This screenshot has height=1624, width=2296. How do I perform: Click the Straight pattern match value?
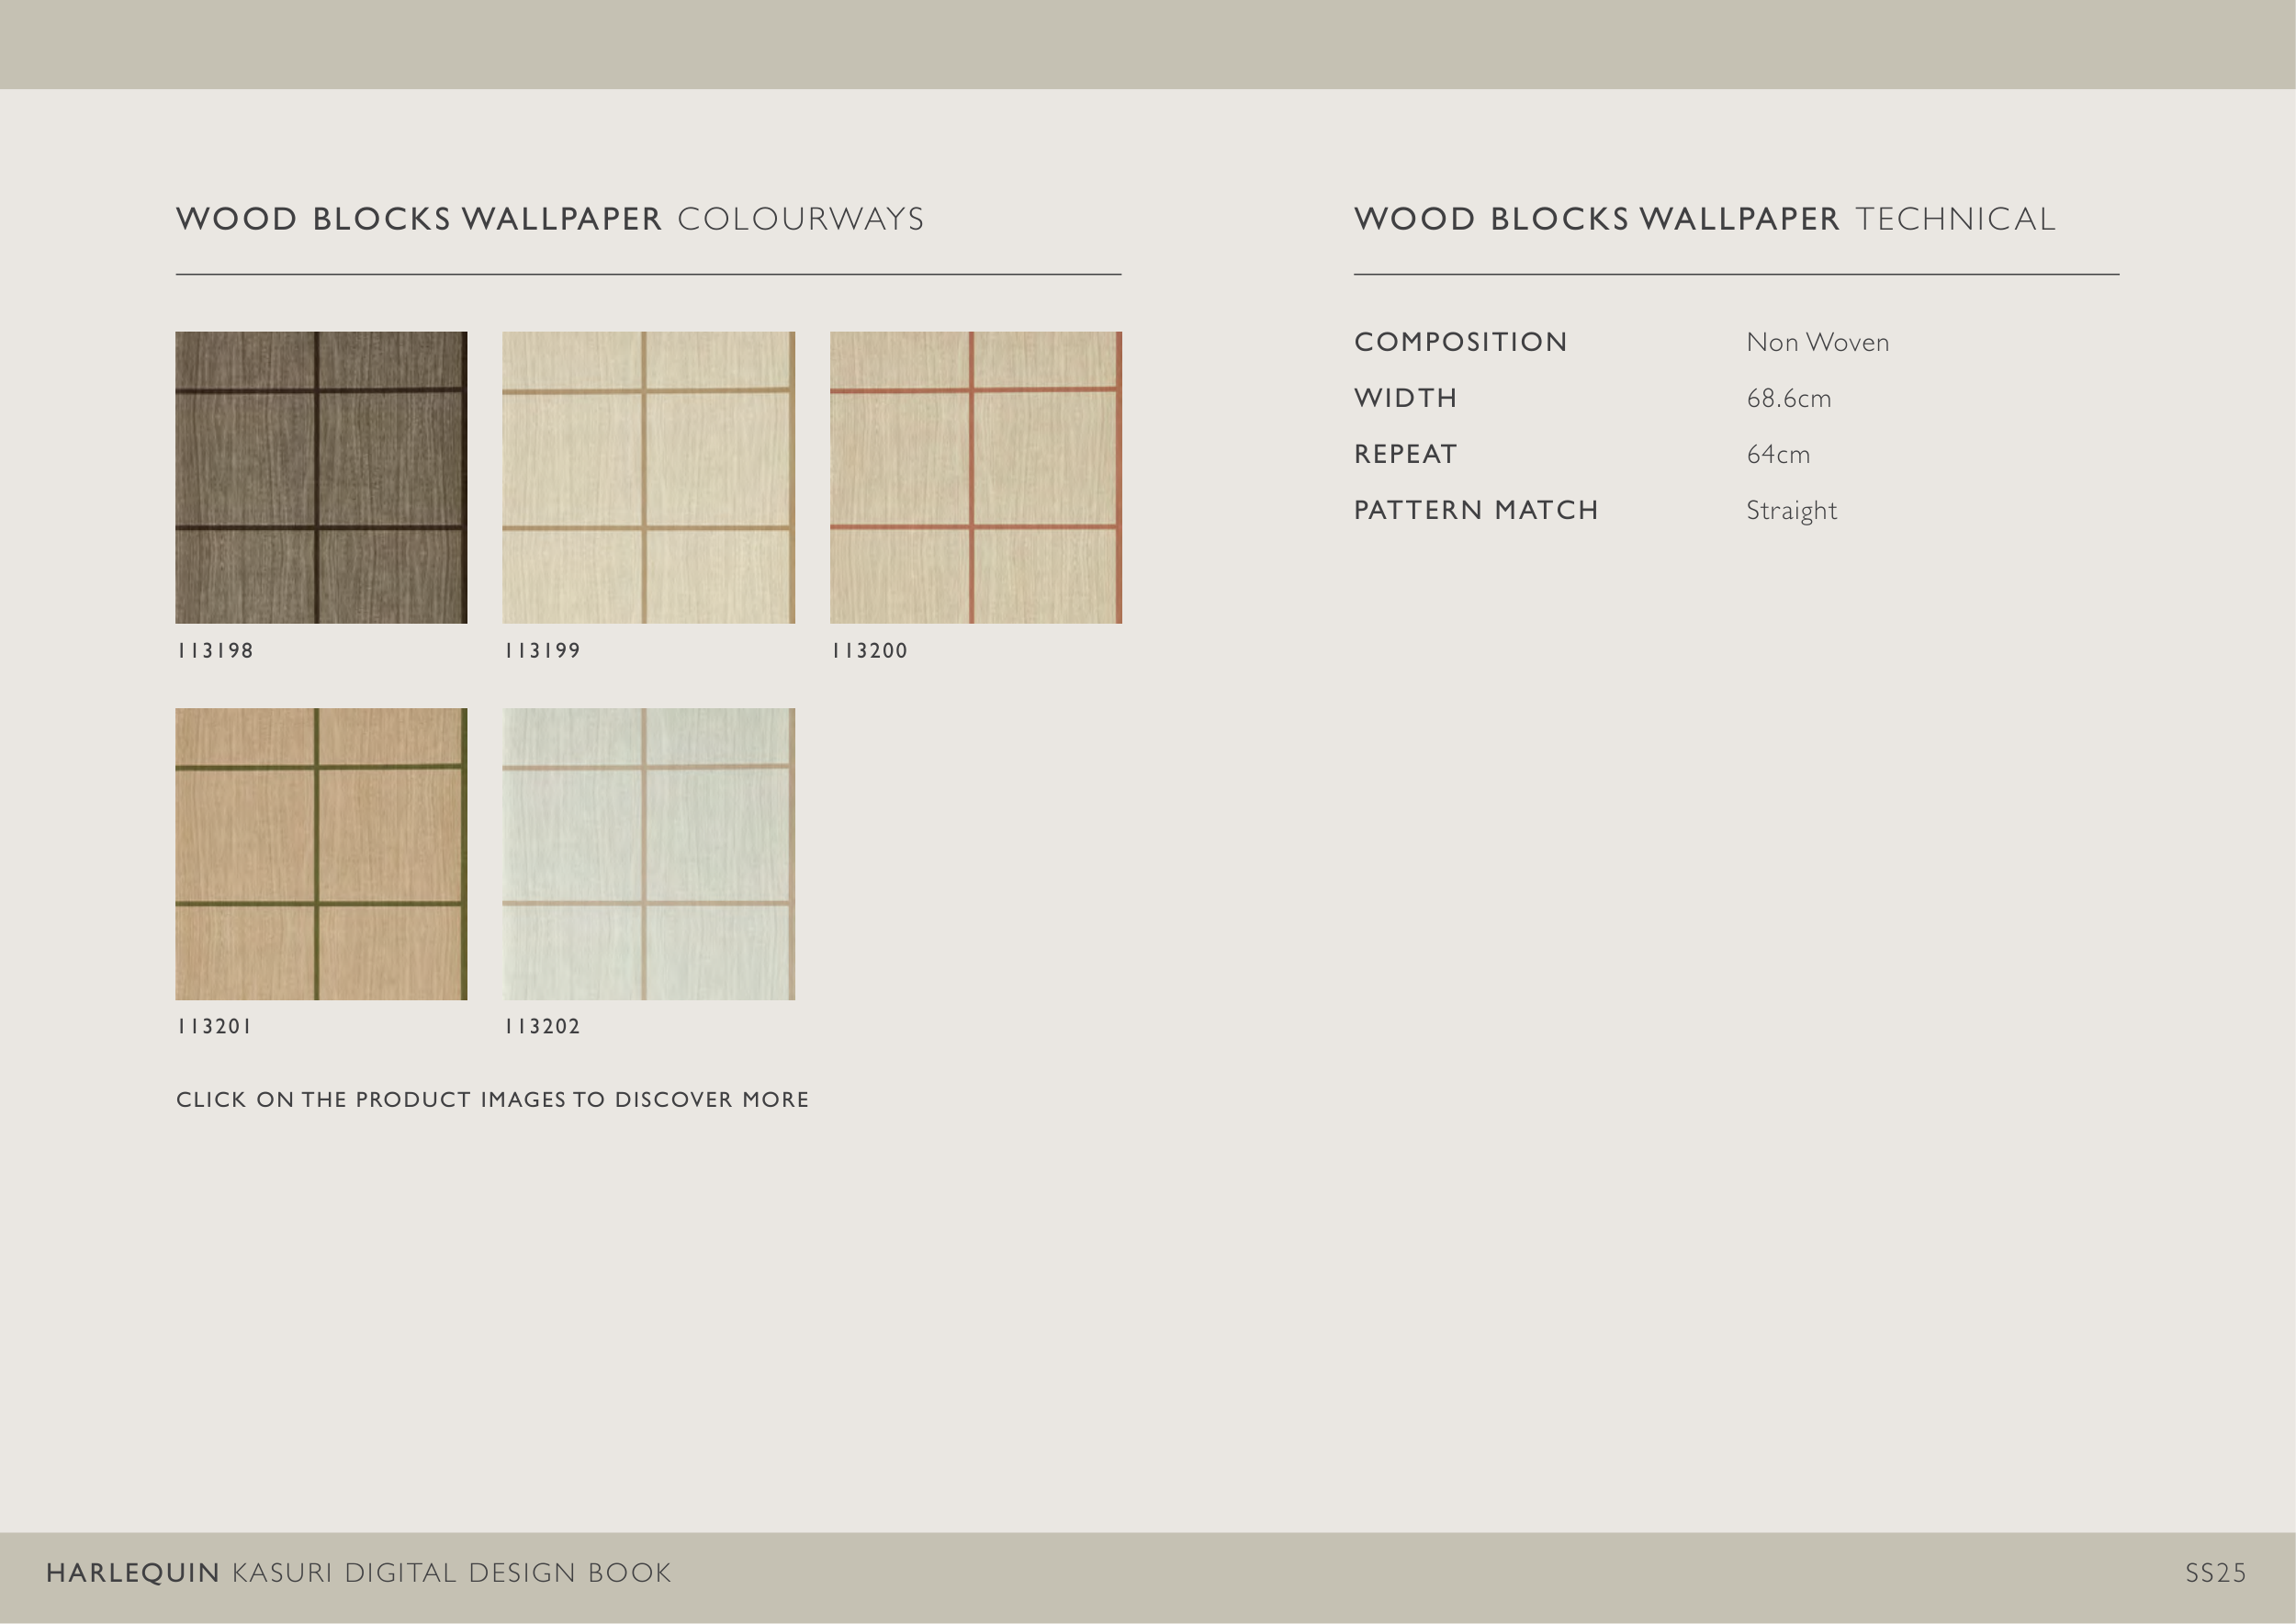1791,511
